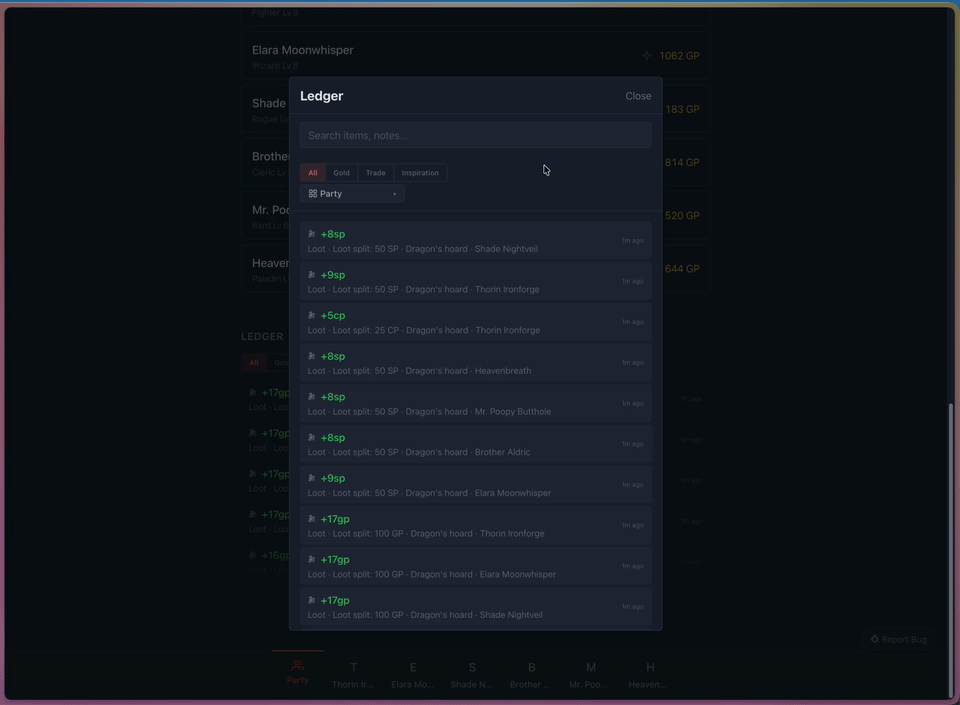The image size is (960, 705).
Task: Click the Report Bug button
Action: pos(899,639)
